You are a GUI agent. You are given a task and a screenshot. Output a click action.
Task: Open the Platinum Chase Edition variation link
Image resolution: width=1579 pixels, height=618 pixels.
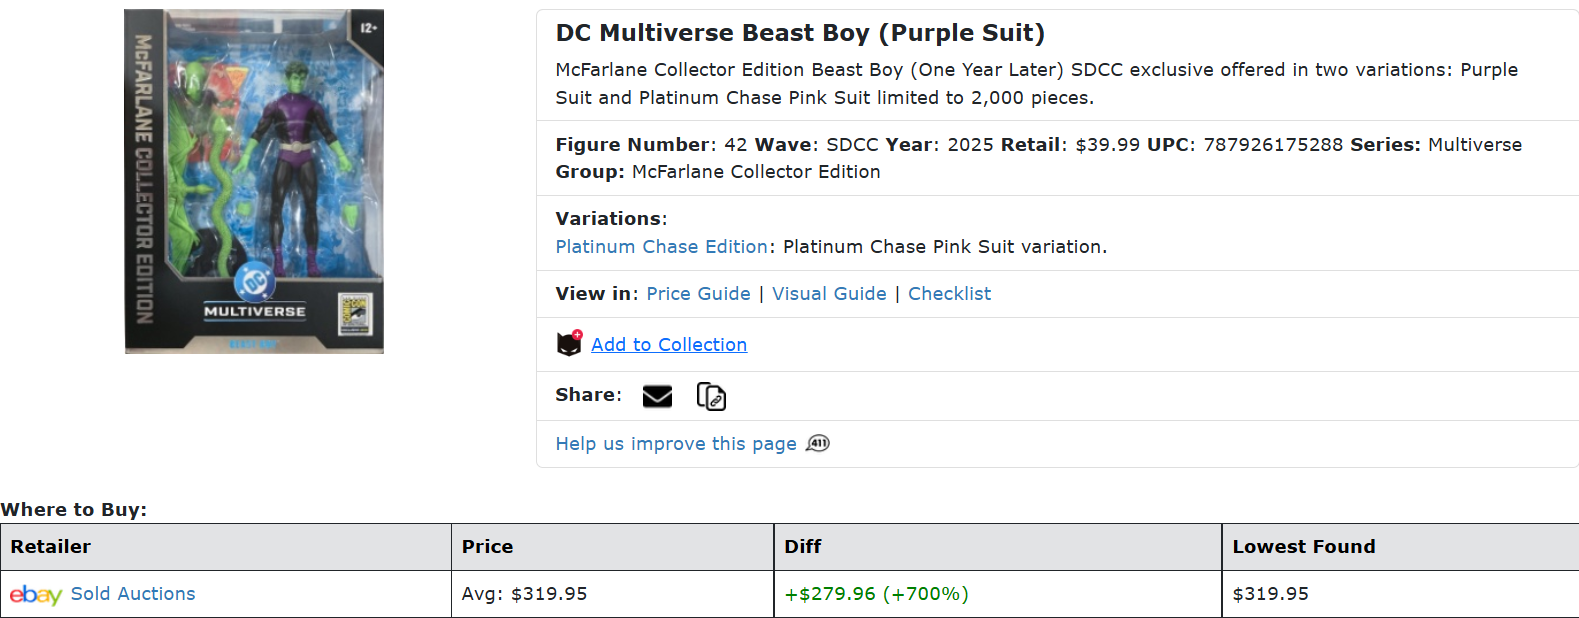[661, 247]
